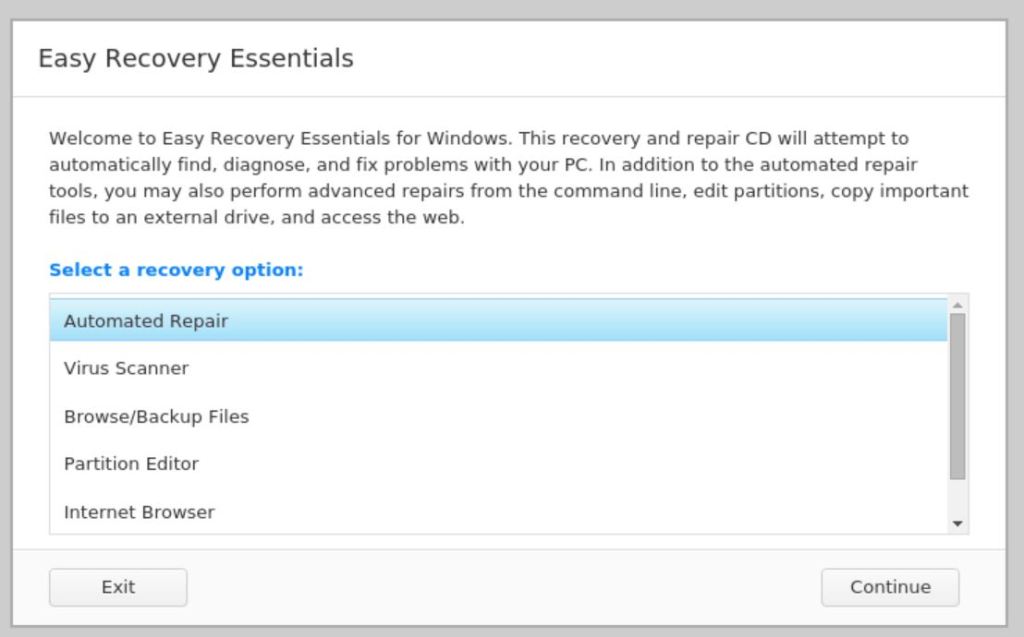Choose the option to access the web
This screenshot has width=1024, height=637.
pos(139,512)
